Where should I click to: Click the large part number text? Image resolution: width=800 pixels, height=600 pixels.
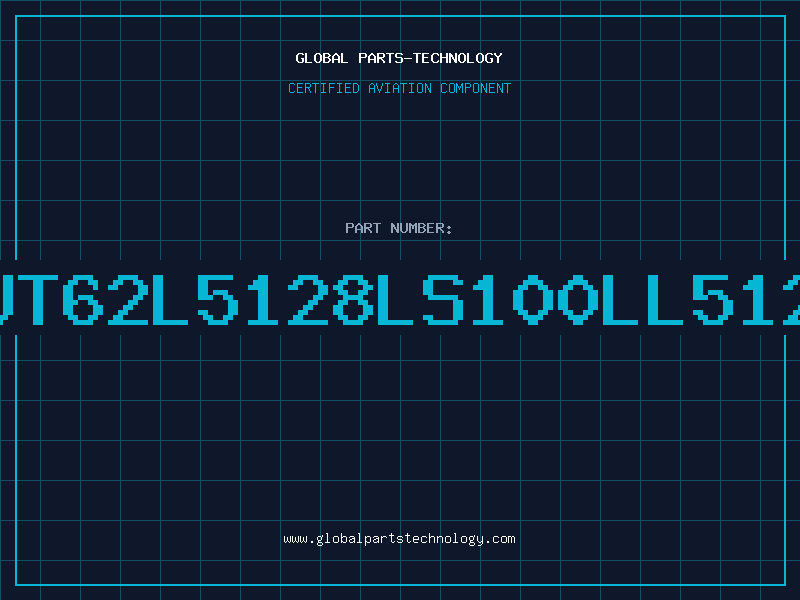400,299
